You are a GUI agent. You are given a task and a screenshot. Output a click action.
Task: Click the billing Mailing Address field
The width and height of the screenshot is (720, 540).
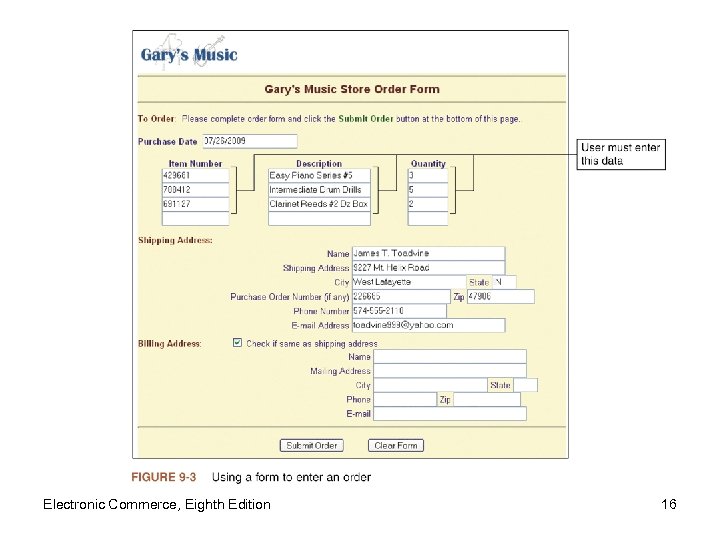point(450,371)
